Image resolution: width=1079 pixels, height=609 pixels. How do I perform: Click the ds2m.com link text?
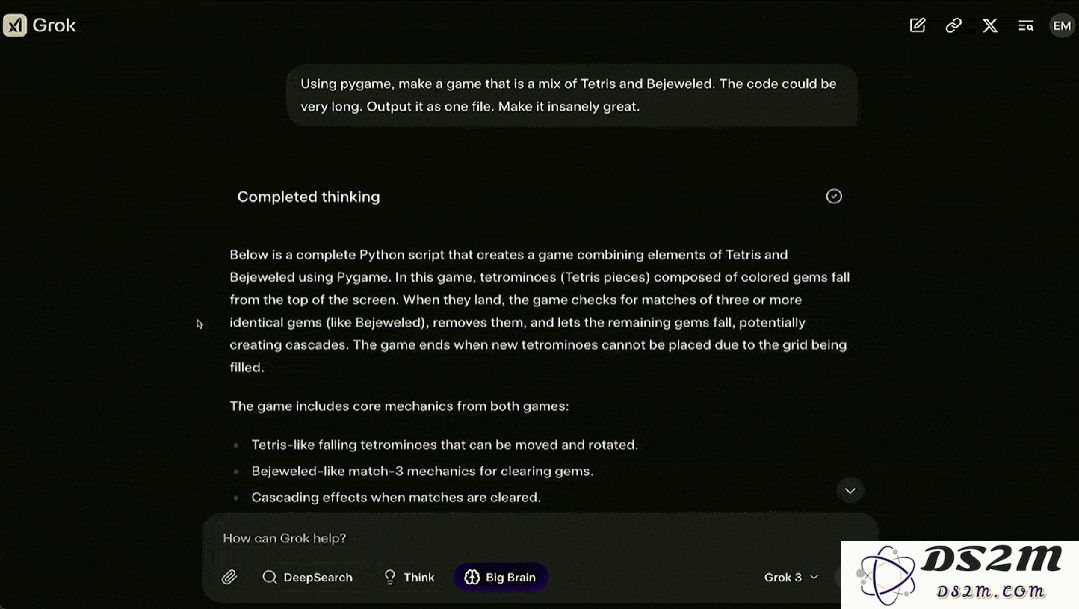coord(990,591)
